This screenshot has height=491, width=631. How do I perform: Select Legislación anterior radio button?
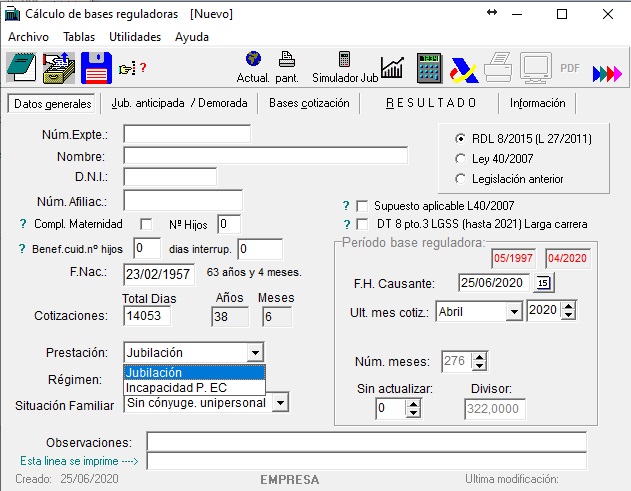tap(460, 179)
